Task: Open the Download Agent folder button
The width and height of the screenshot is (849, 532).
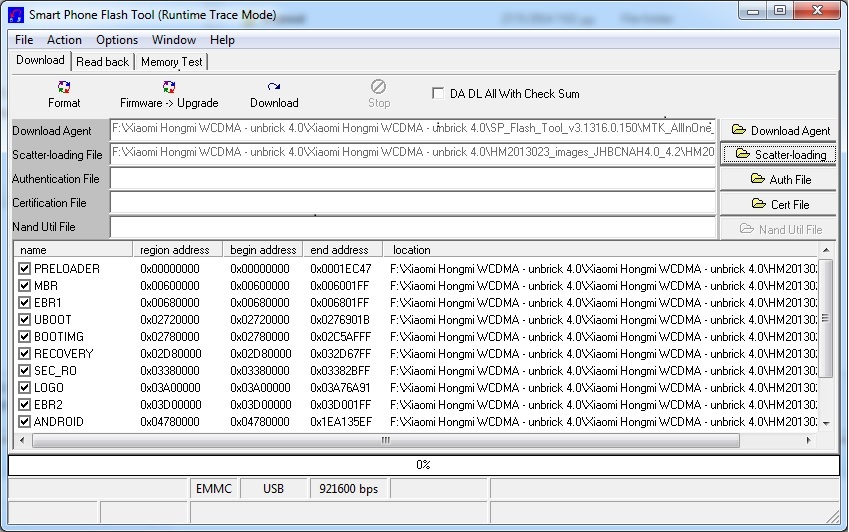Action: [780, 131]
